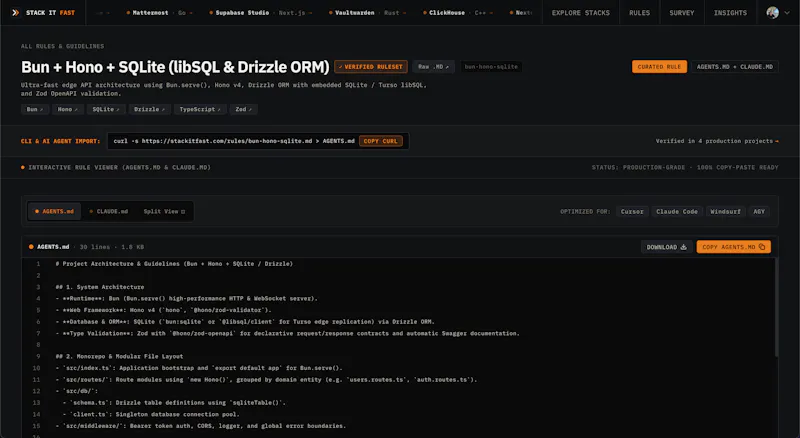Click the AGENTS.md file name header
The width and height of the screenshot is (800, 438).
point(53,247)
